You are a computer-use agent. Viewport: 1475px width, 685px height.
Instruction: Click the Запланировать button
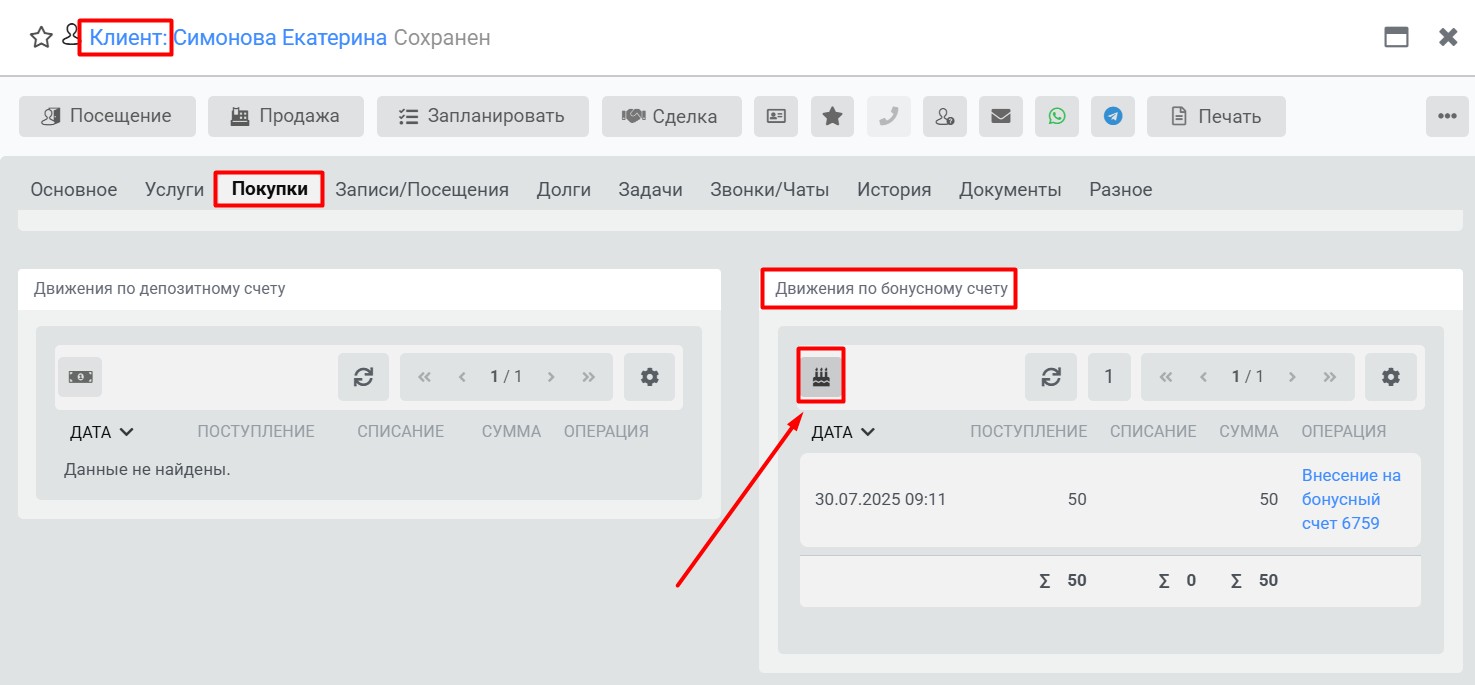[483, 116]
